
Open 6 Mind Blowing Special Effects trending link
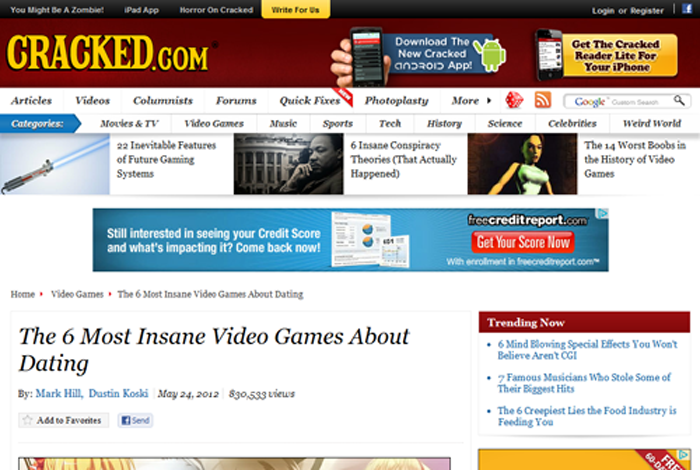pyautogui.click(x=588, y=350)
